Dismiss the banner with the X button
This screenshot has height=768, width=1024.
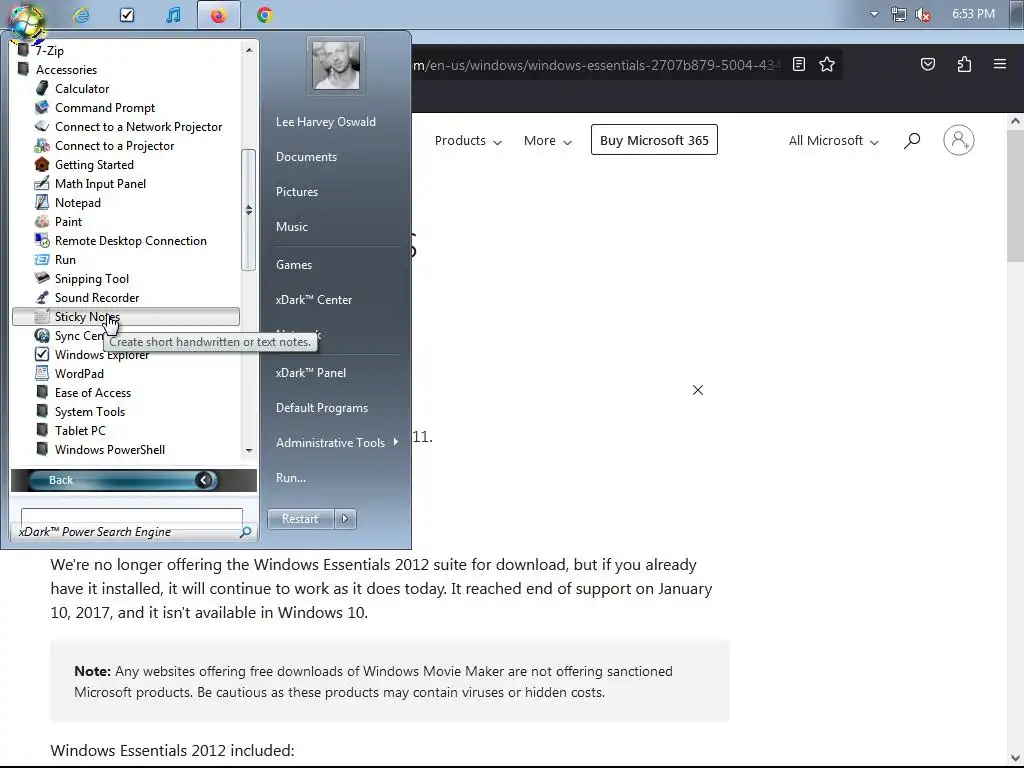[x=697, y=390]
